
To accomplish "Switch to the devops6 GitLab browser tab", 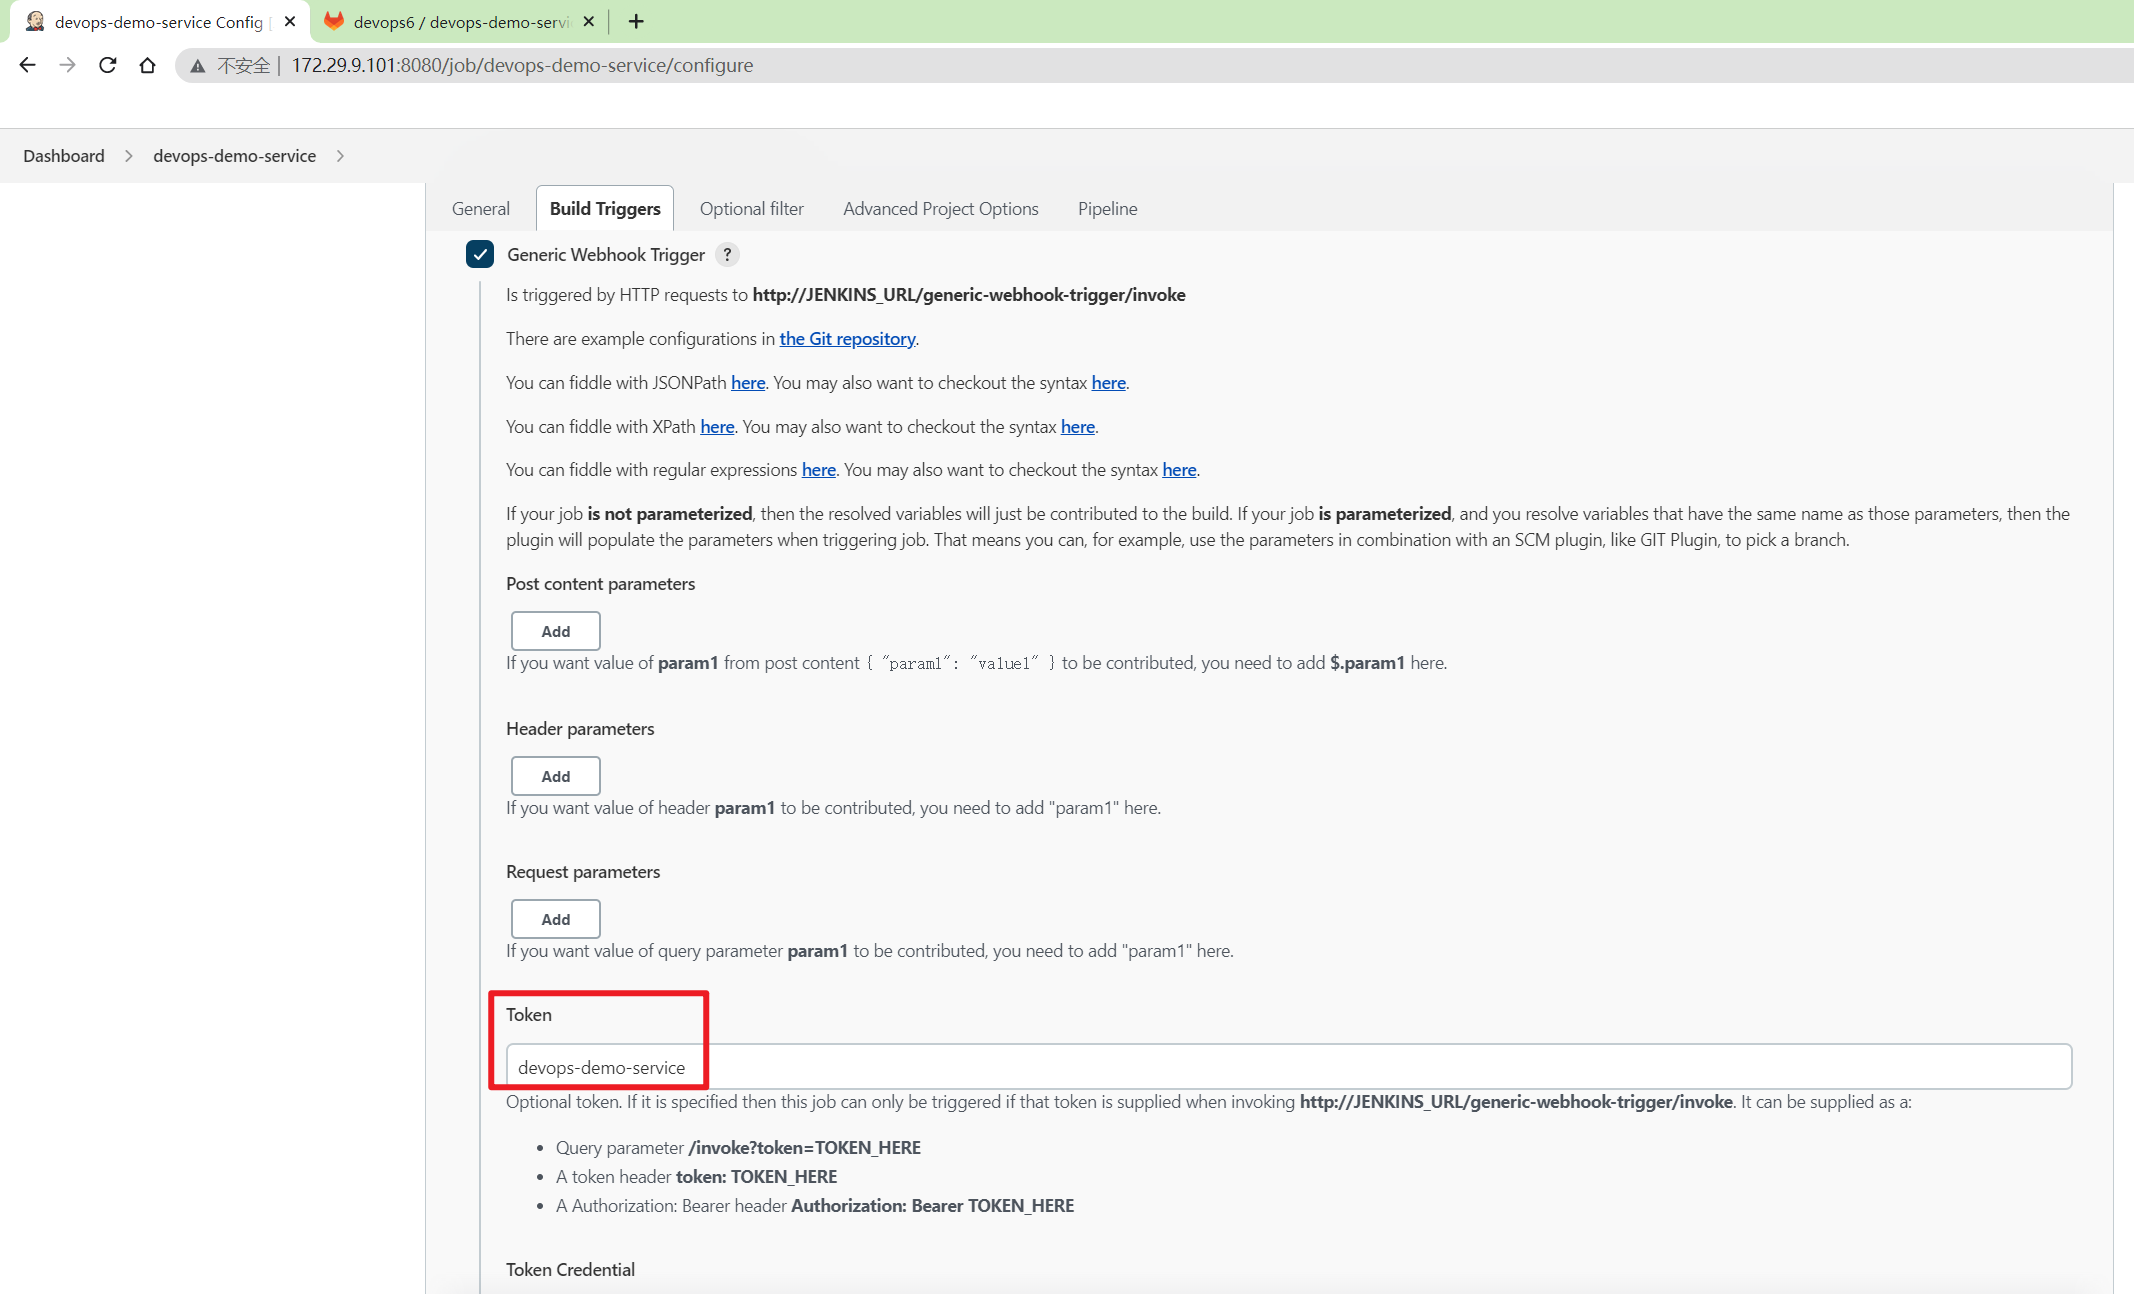I will click(x=459, y=21).
